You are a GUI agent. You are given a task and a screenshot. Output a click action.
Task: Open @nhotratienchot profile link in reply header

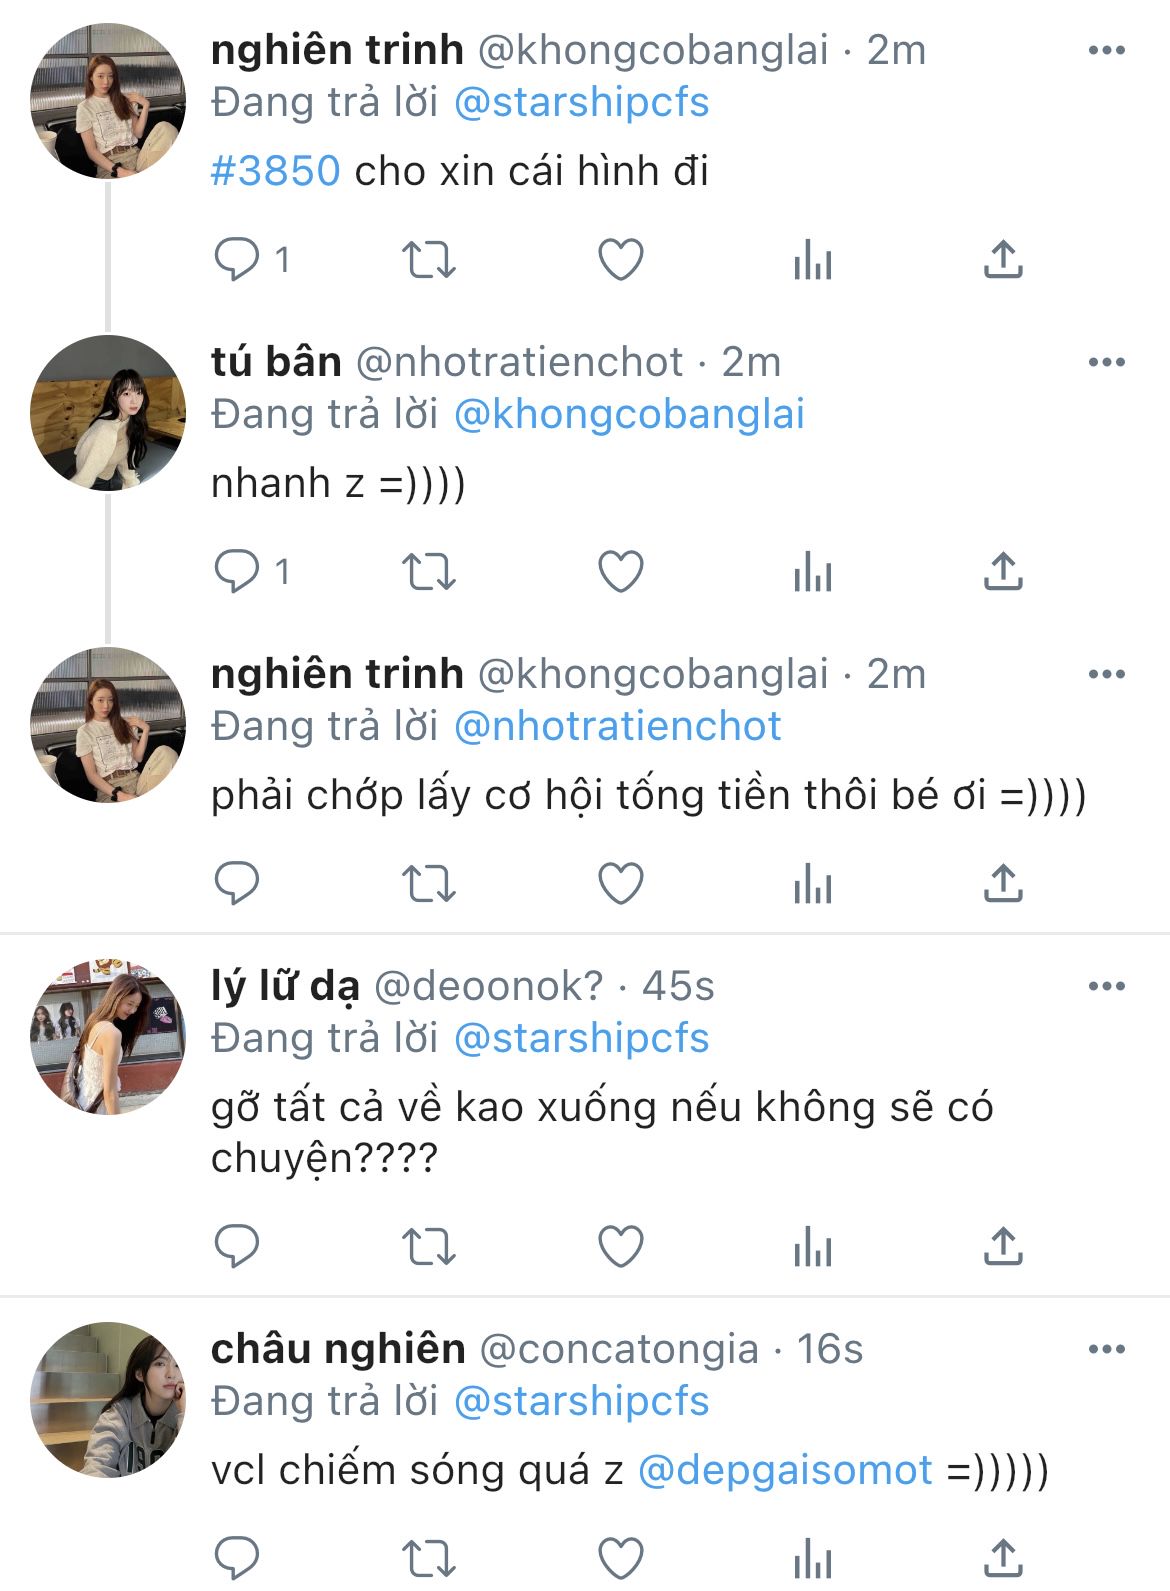click(617, 726)
